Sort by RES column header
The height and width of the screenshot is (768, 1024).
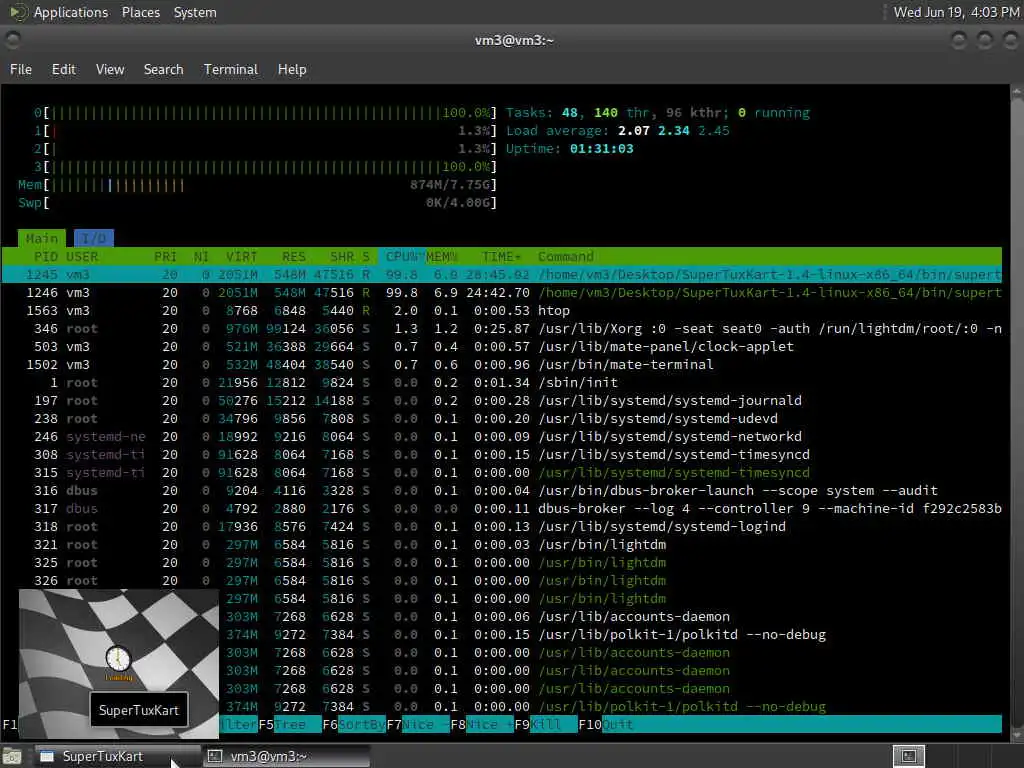click(293, 257)
